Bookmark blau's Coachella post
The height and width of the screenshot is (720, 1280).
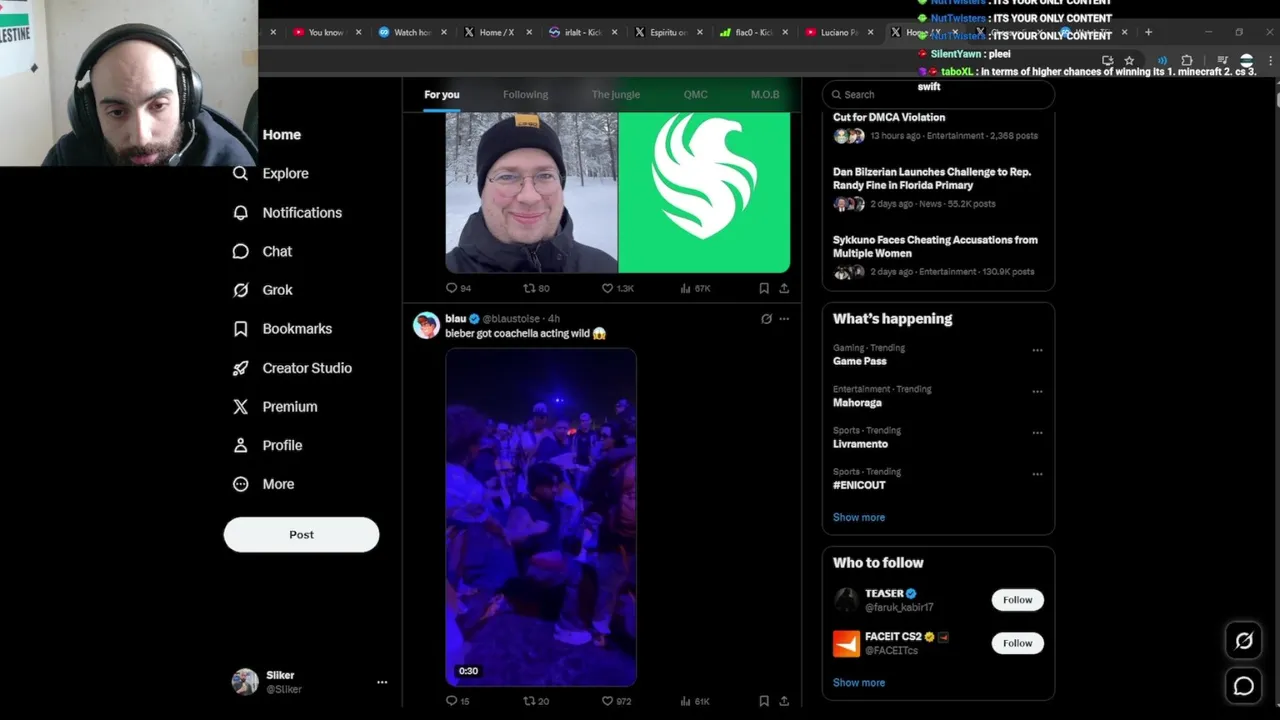[x=764, y=701]
